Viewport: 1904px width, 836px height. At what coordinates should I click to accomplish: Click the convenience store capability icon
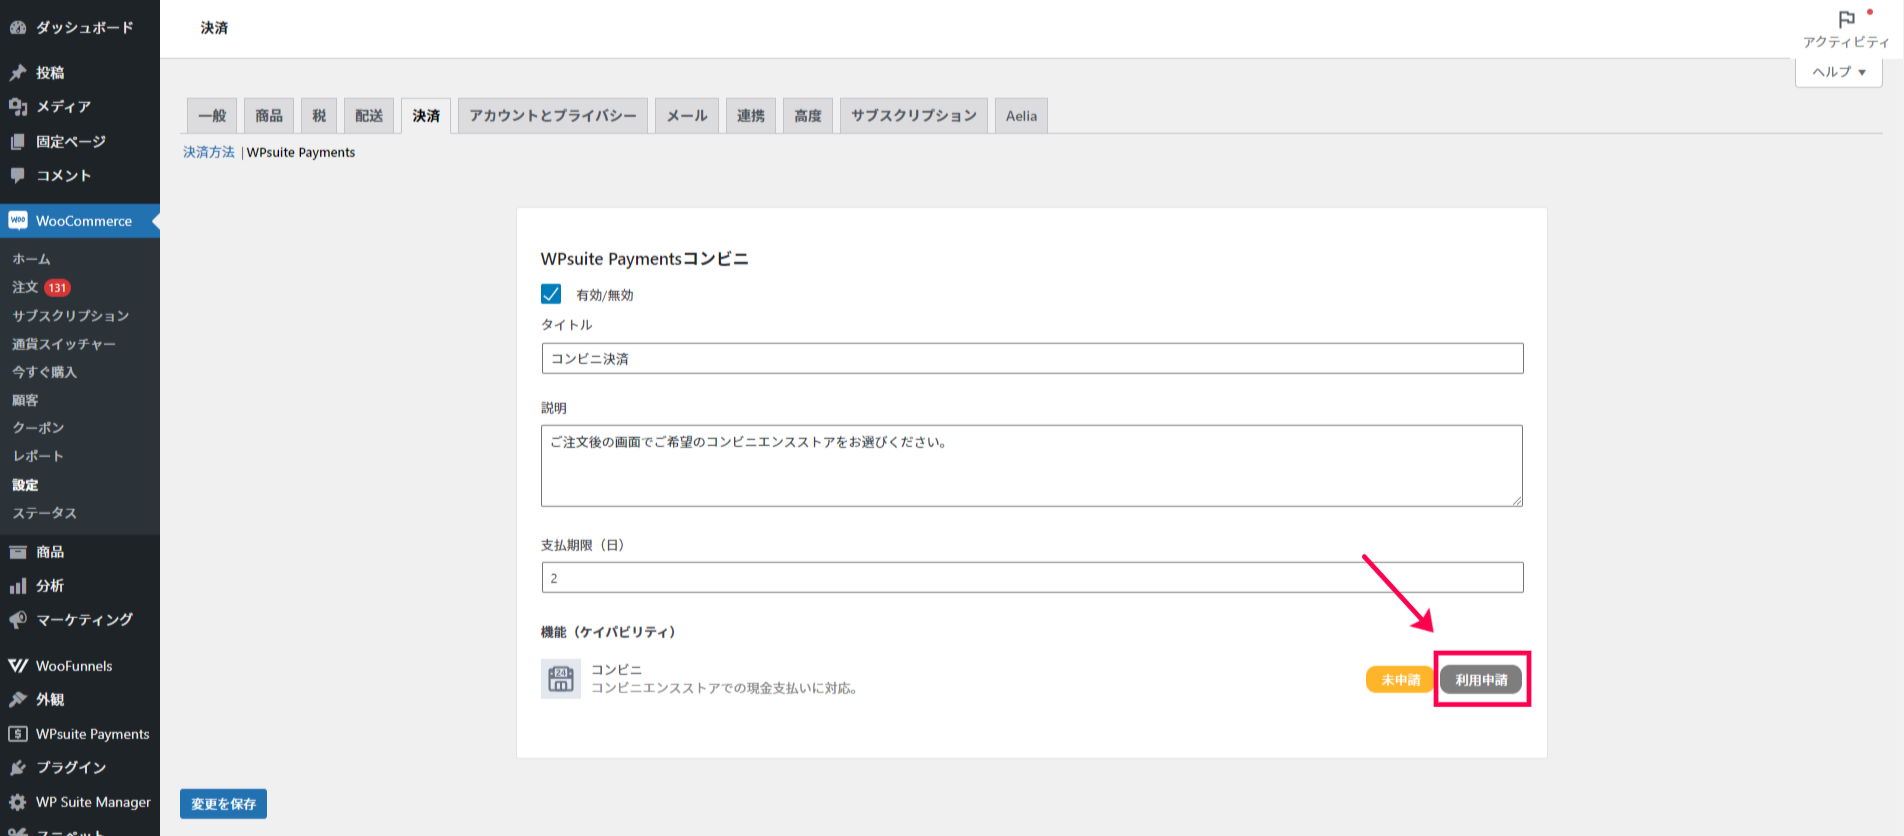click(561, 679)
